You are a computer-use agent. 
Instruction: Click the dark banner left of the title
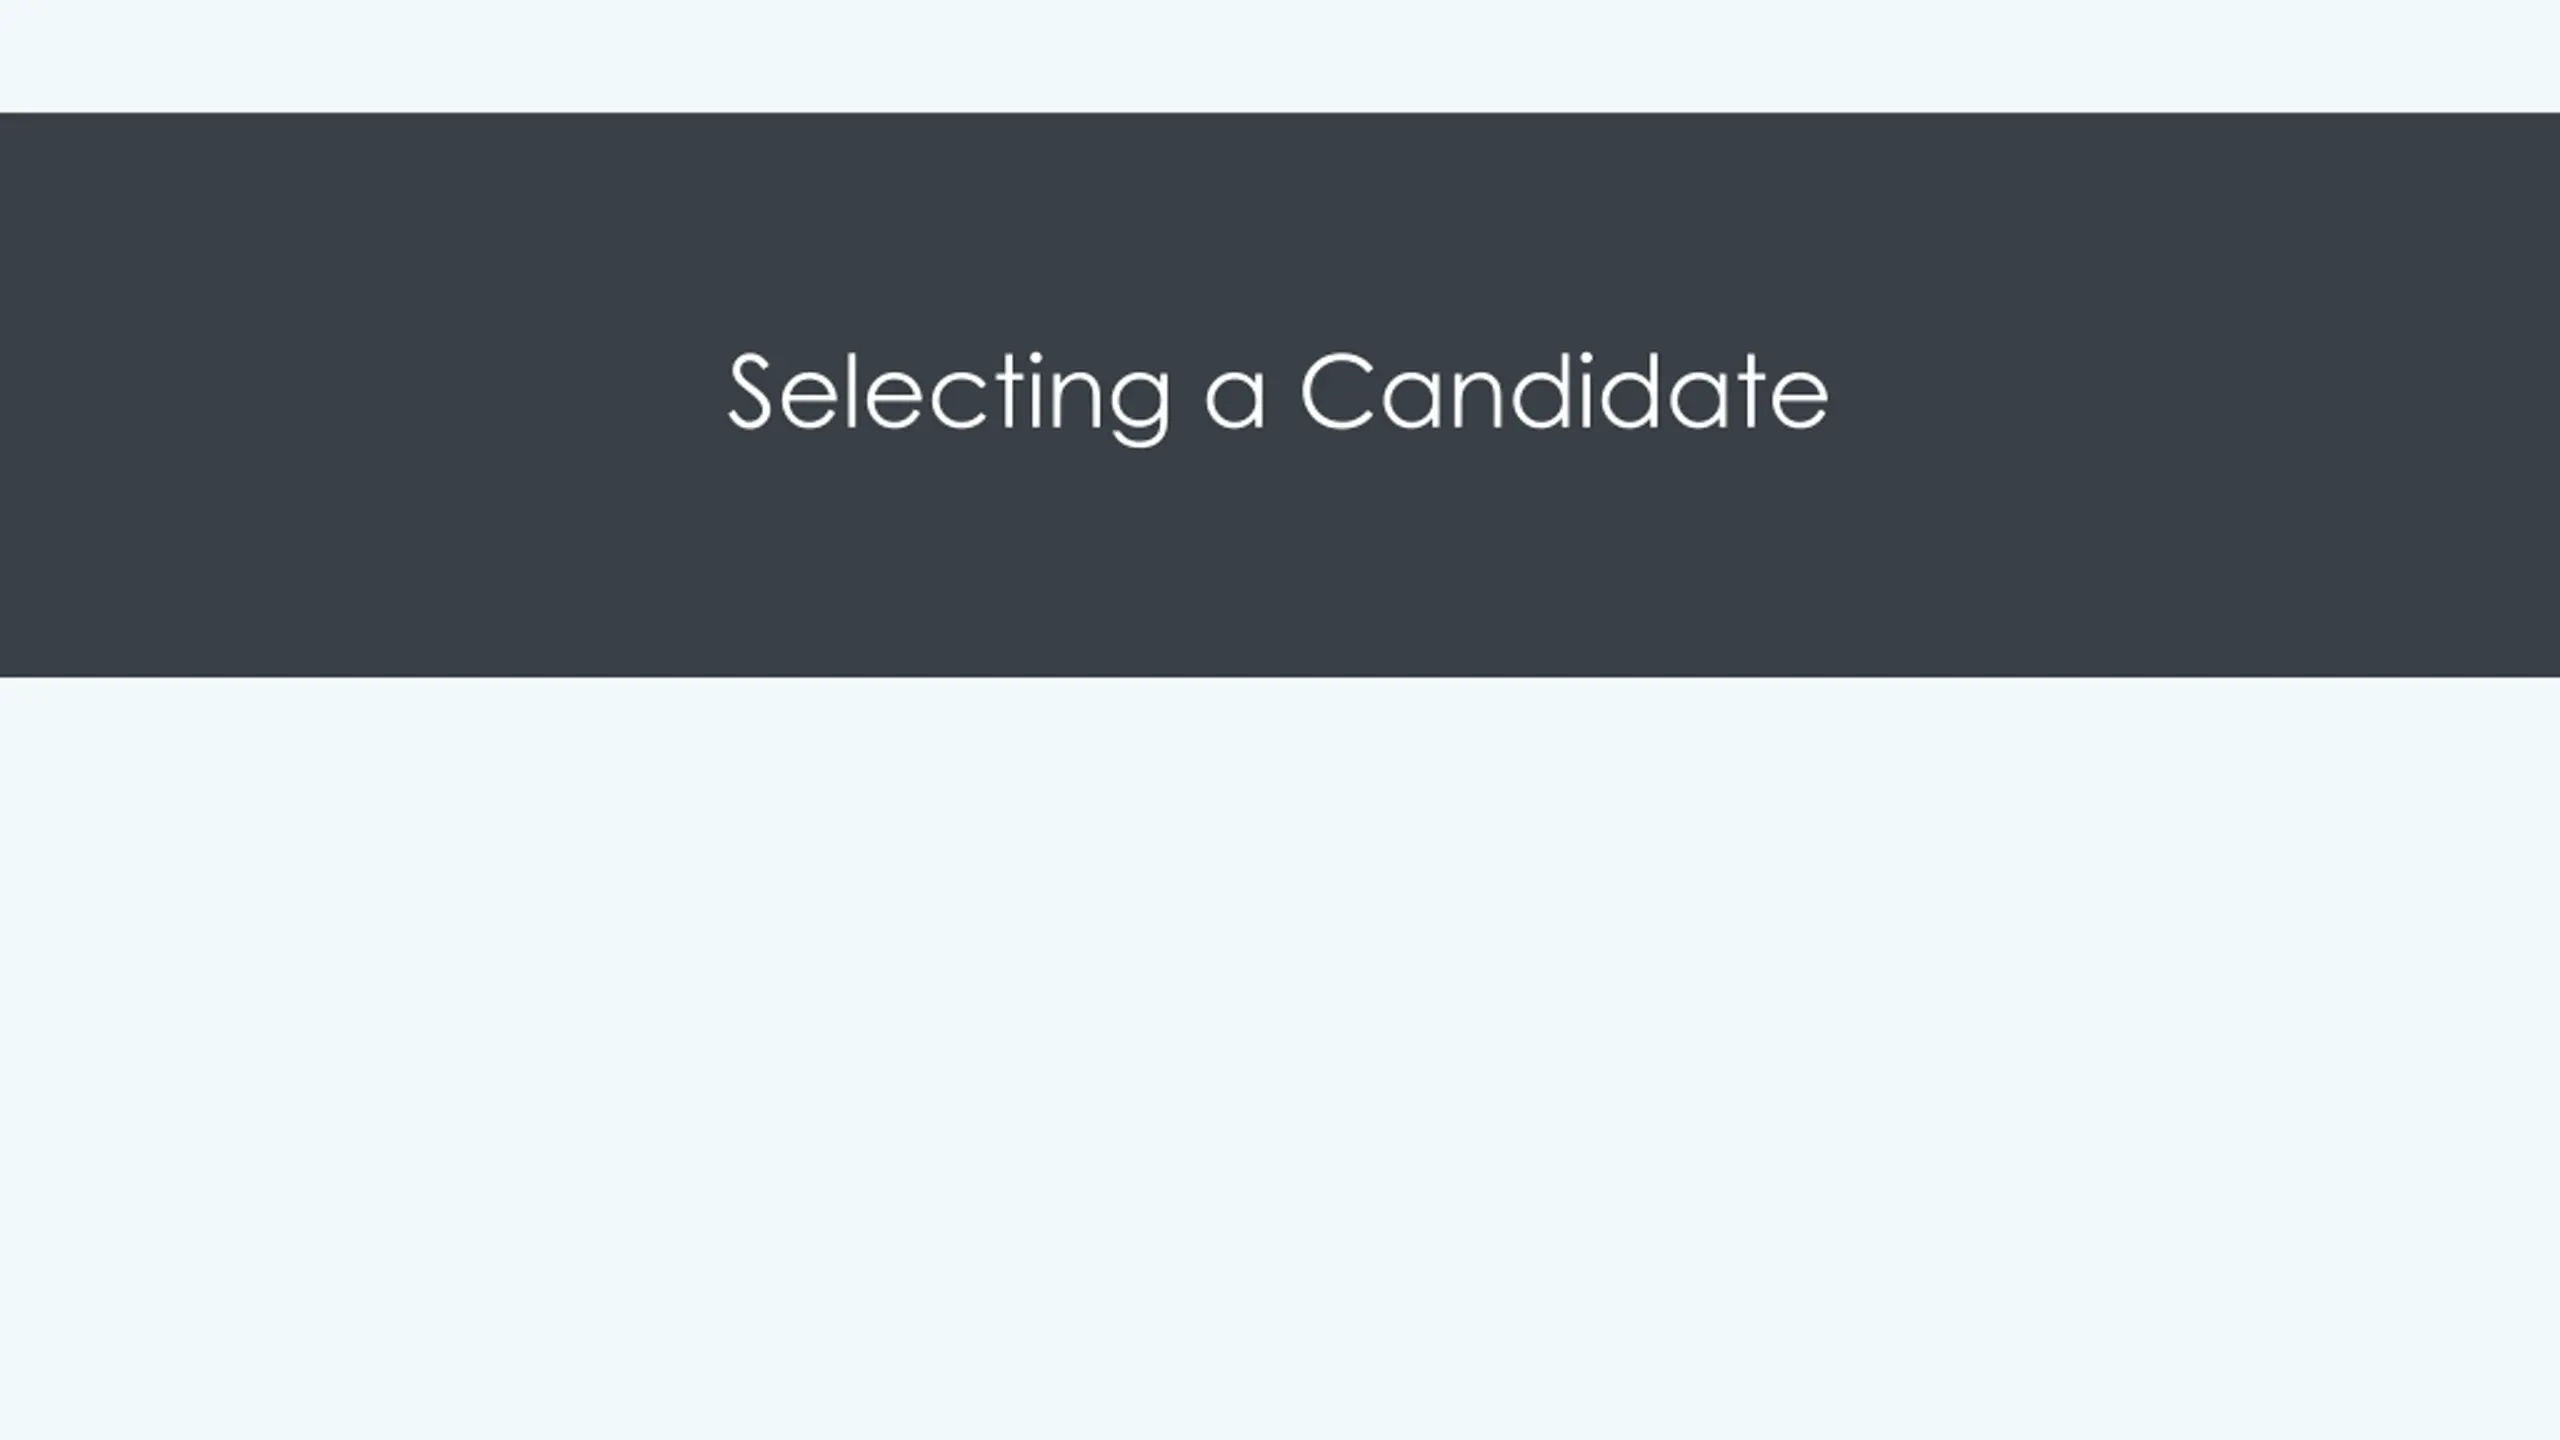coord(360,395)
